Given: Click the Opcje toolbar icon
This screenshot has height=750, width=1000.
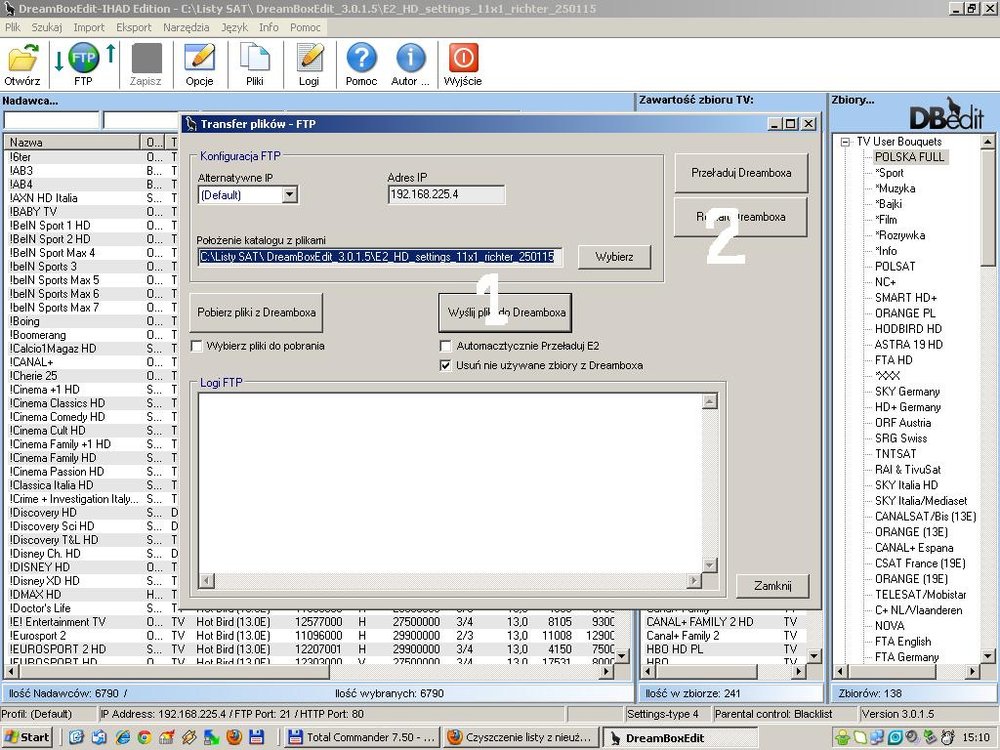Looking at the screenshot, I should [x=199, y=60].
